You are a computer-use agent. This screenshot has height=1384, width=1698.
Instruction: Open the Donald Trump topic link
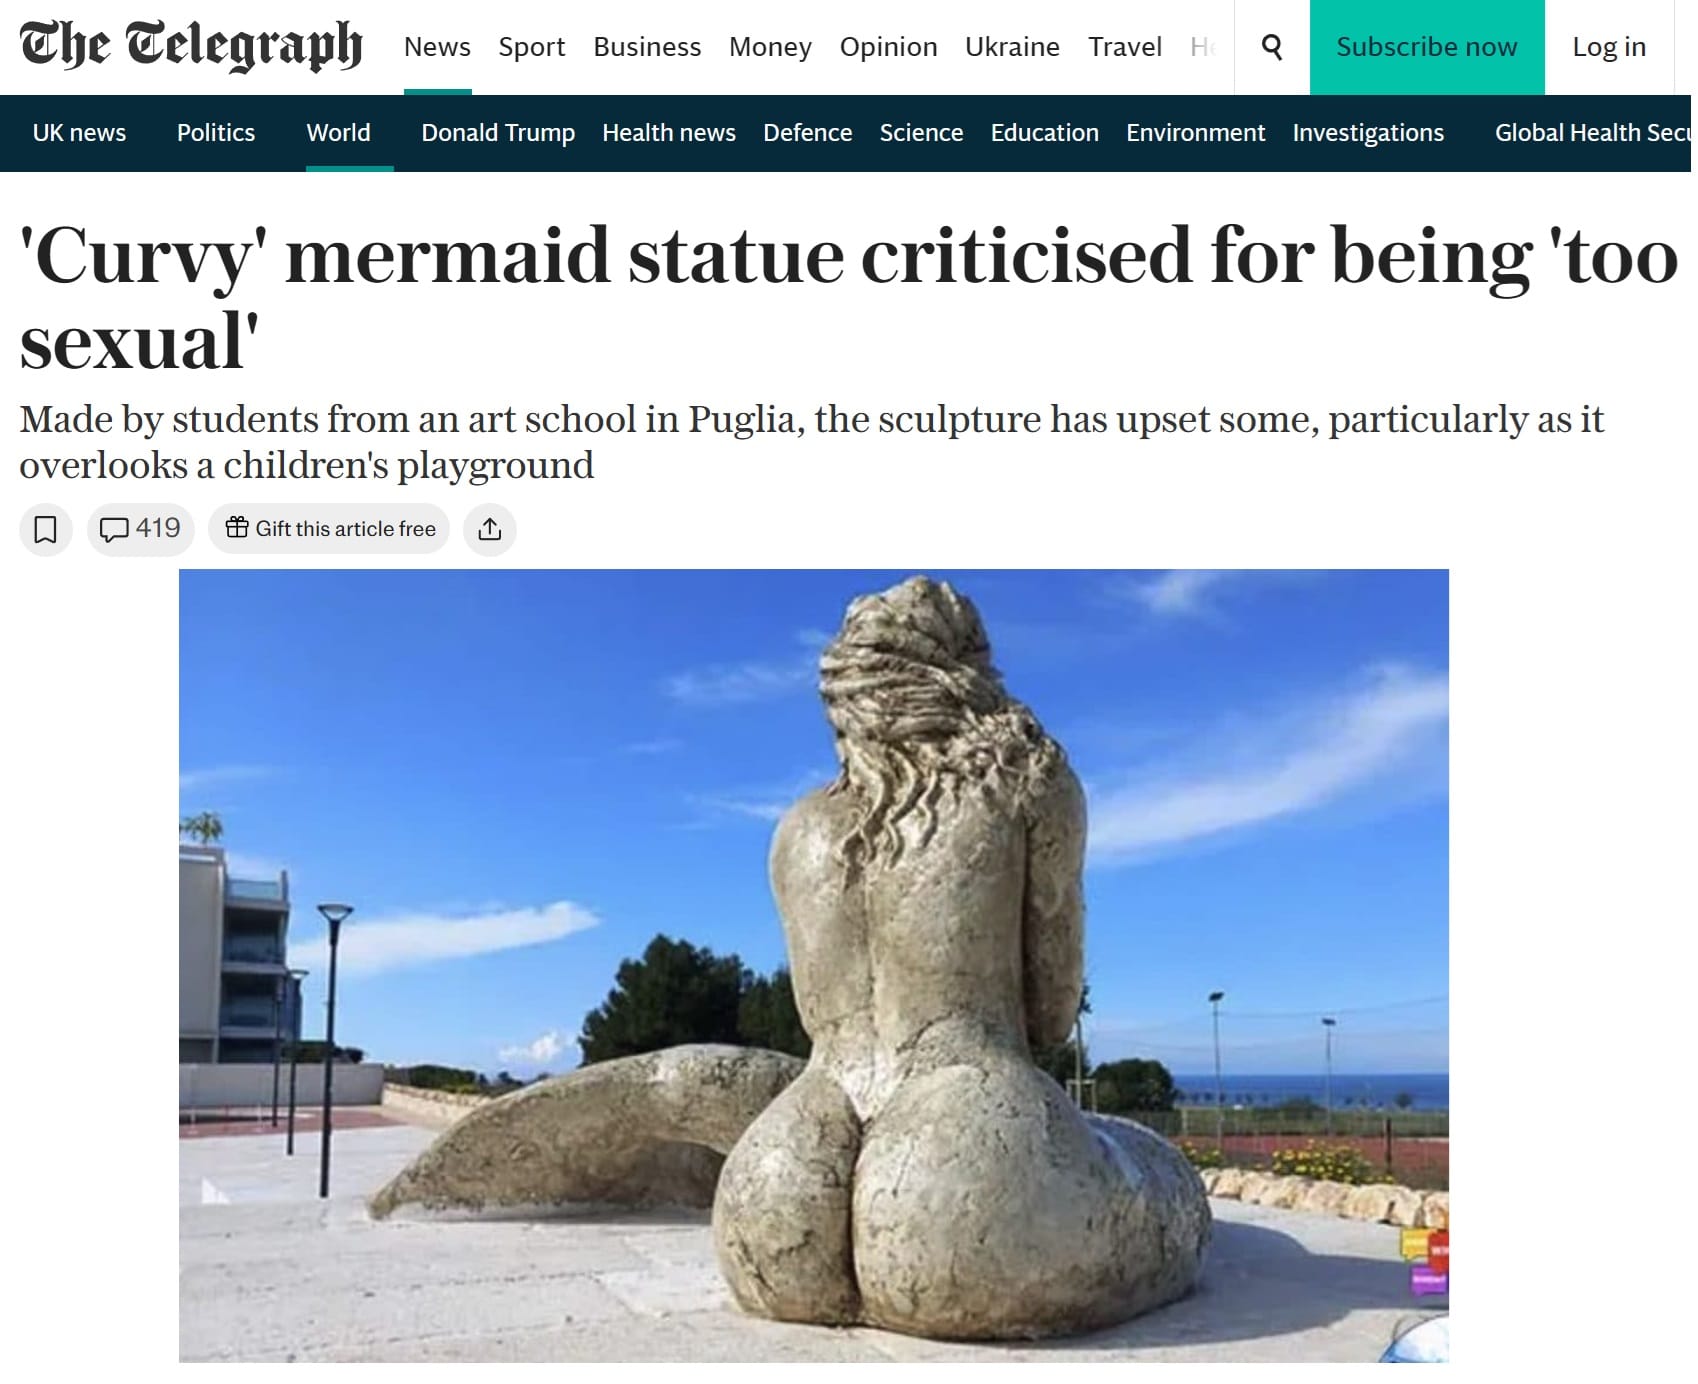pyautogui.click(x=498, y=133)
